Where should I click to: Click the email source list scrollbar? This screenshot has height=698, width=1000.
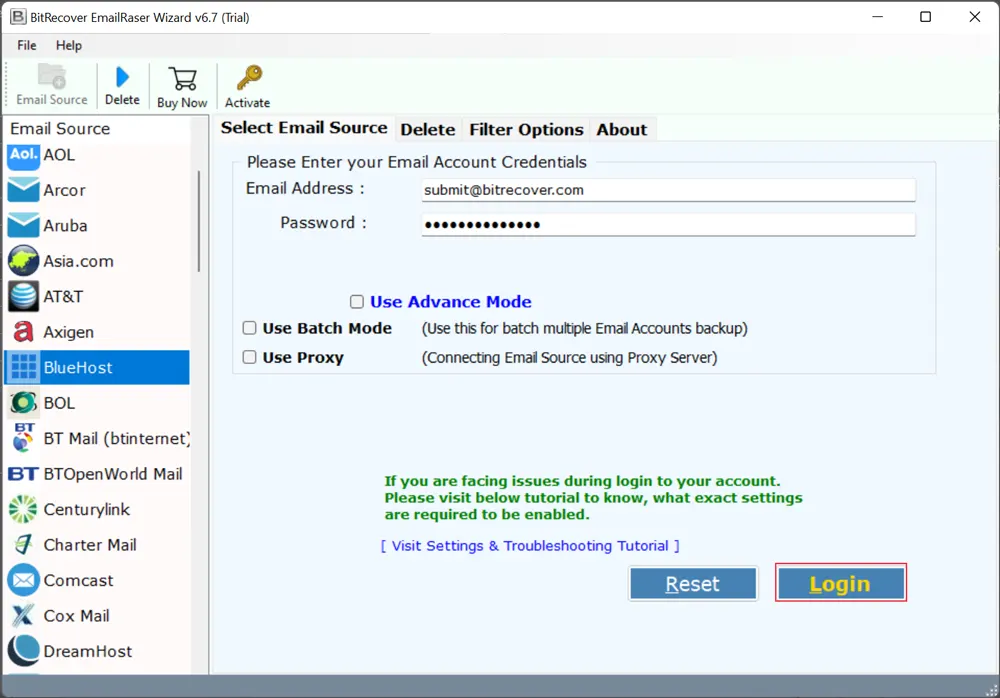[199, 221]
